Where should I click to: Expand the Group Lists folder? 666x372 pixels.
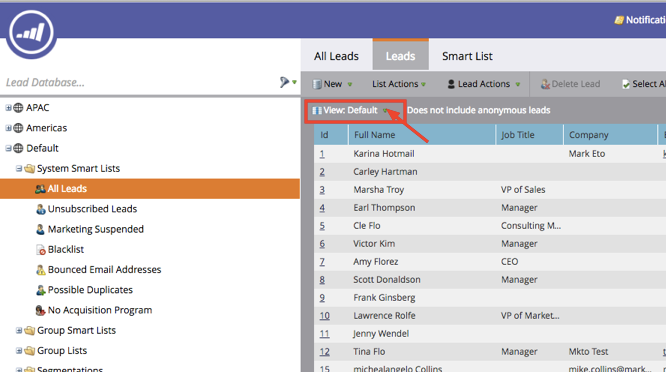click(19, 351)
